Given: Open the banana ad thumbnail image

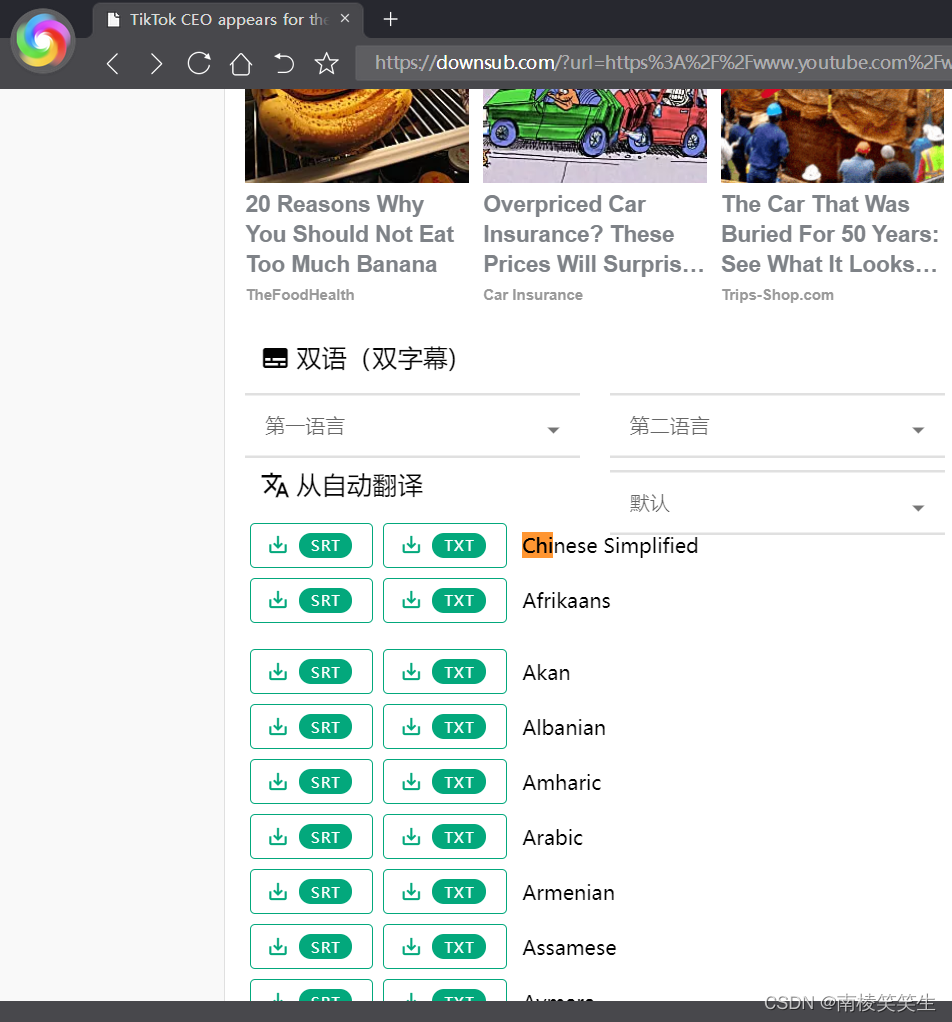Looking at the screenshot, I should coord(357,136).
